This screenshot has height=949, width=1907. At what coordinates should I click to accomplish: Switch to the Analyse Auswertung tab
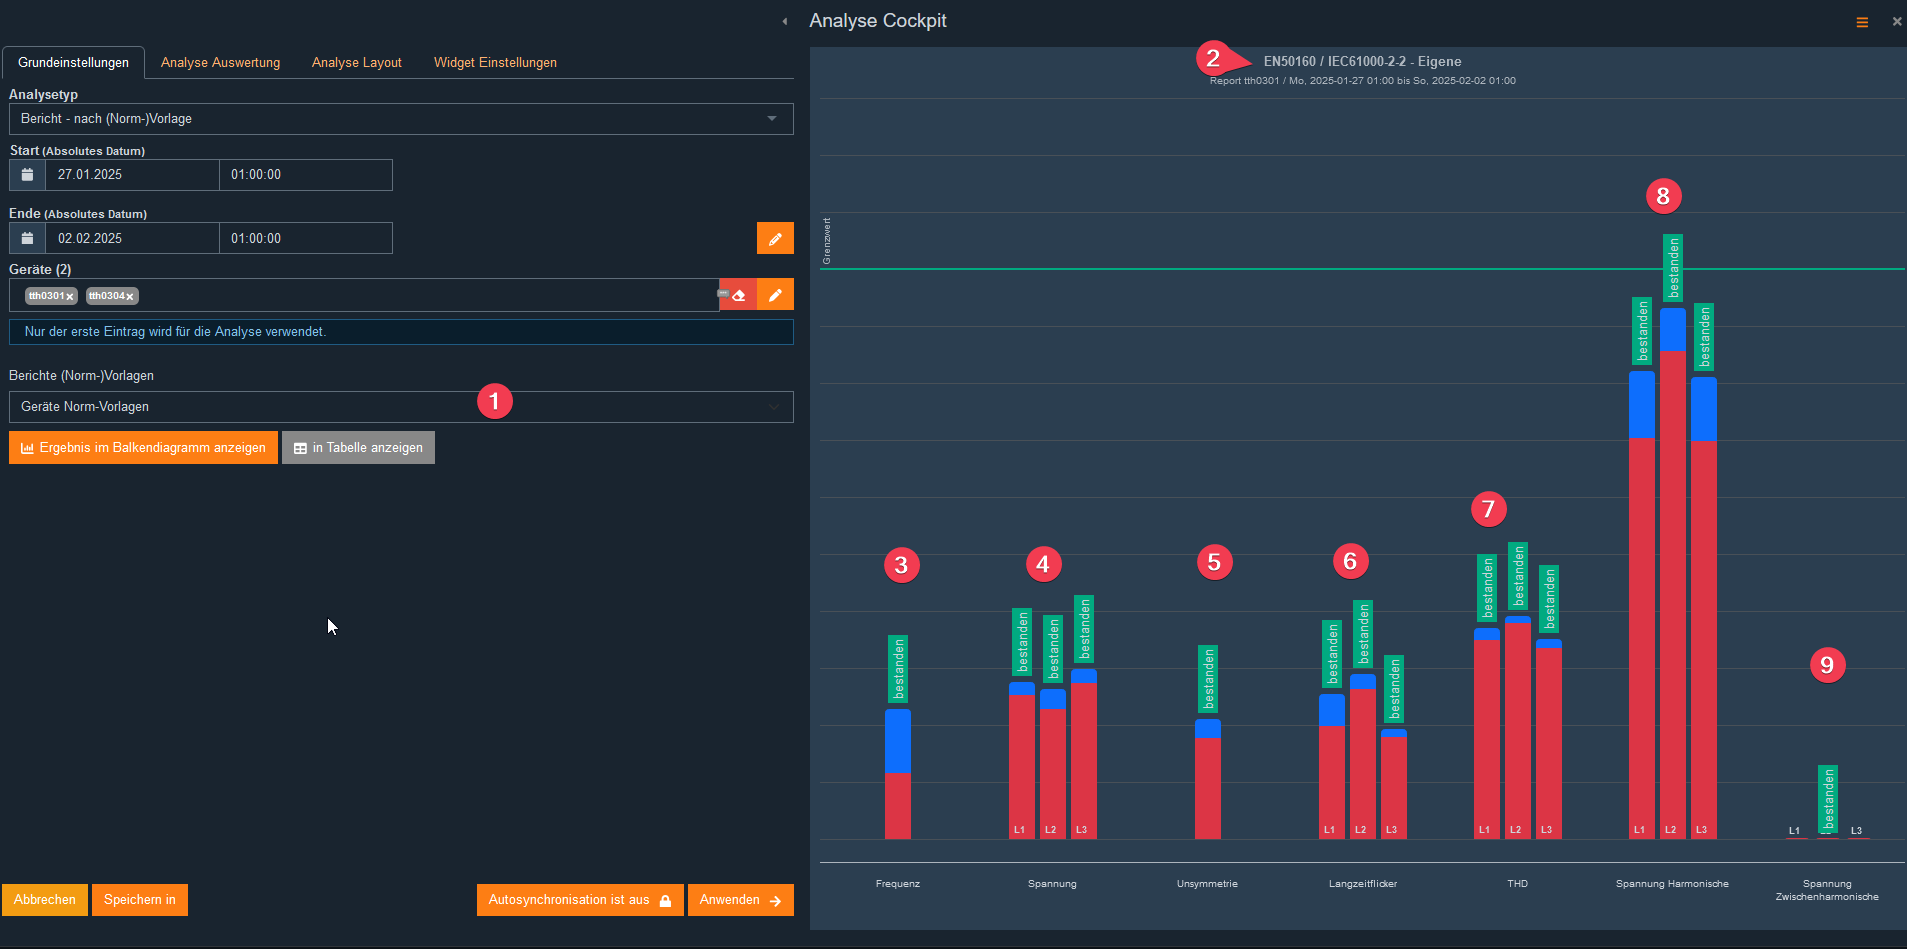pyautogui.click(x=220, y=62)
